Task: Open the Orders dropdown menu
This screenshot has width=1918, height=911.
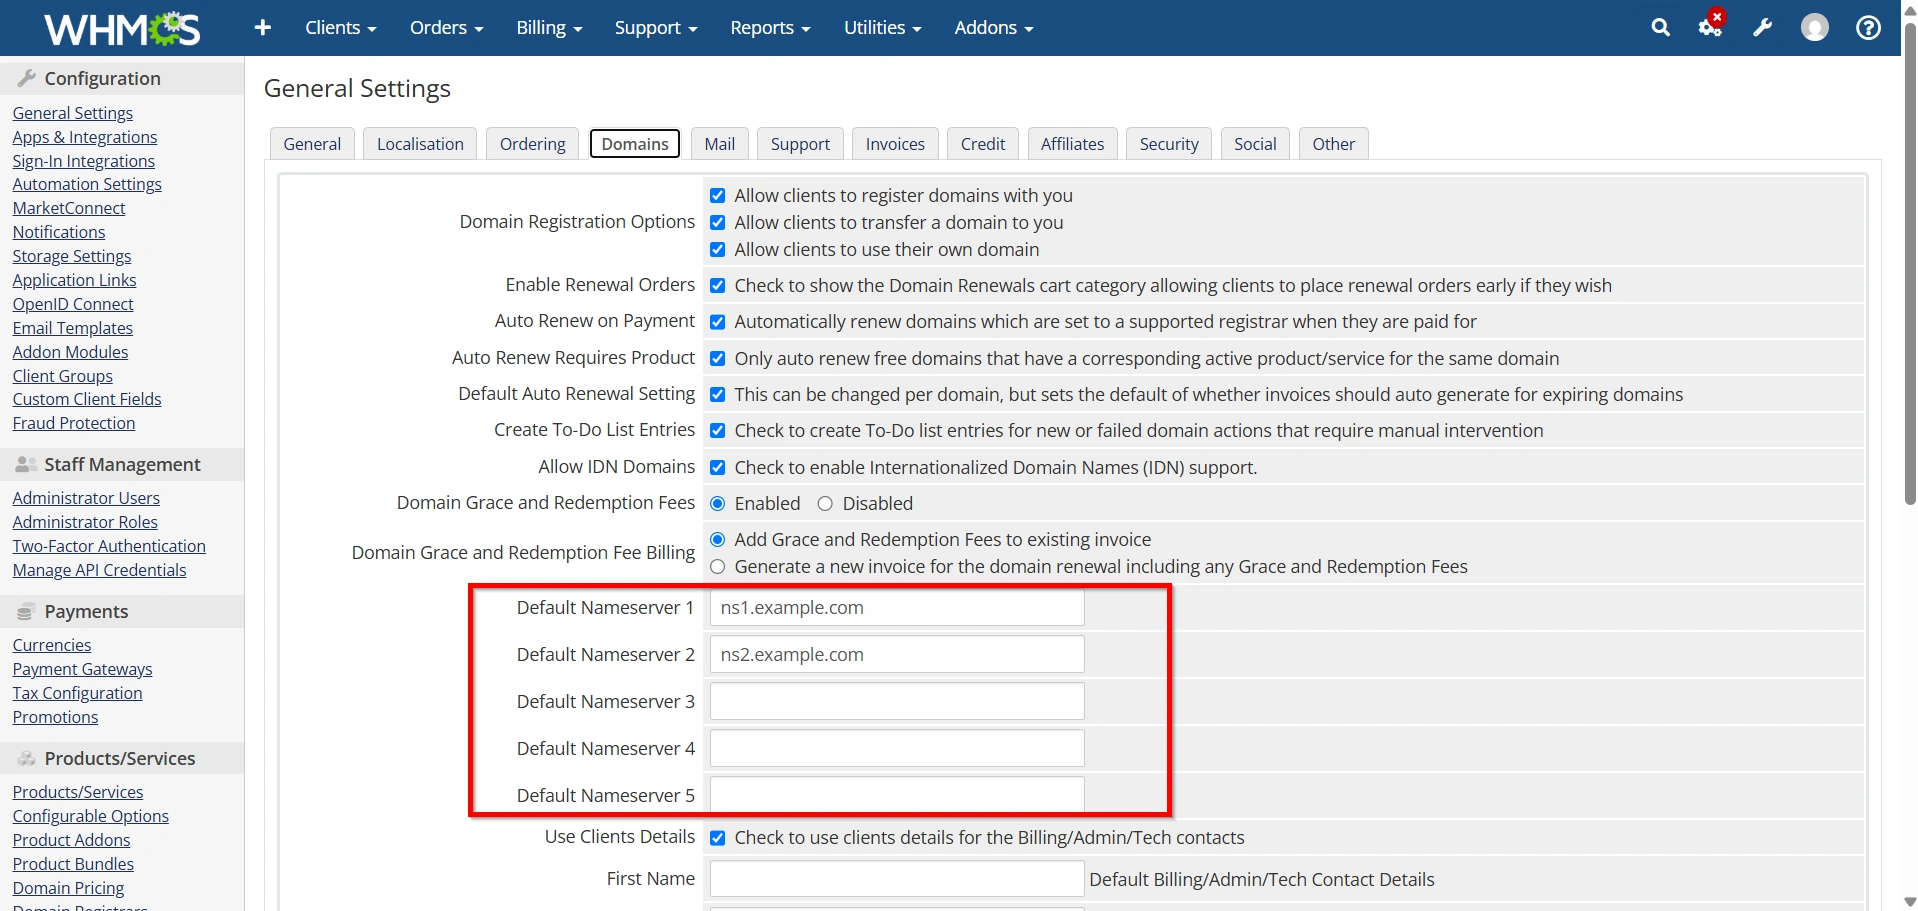Action: coord(446,28)
